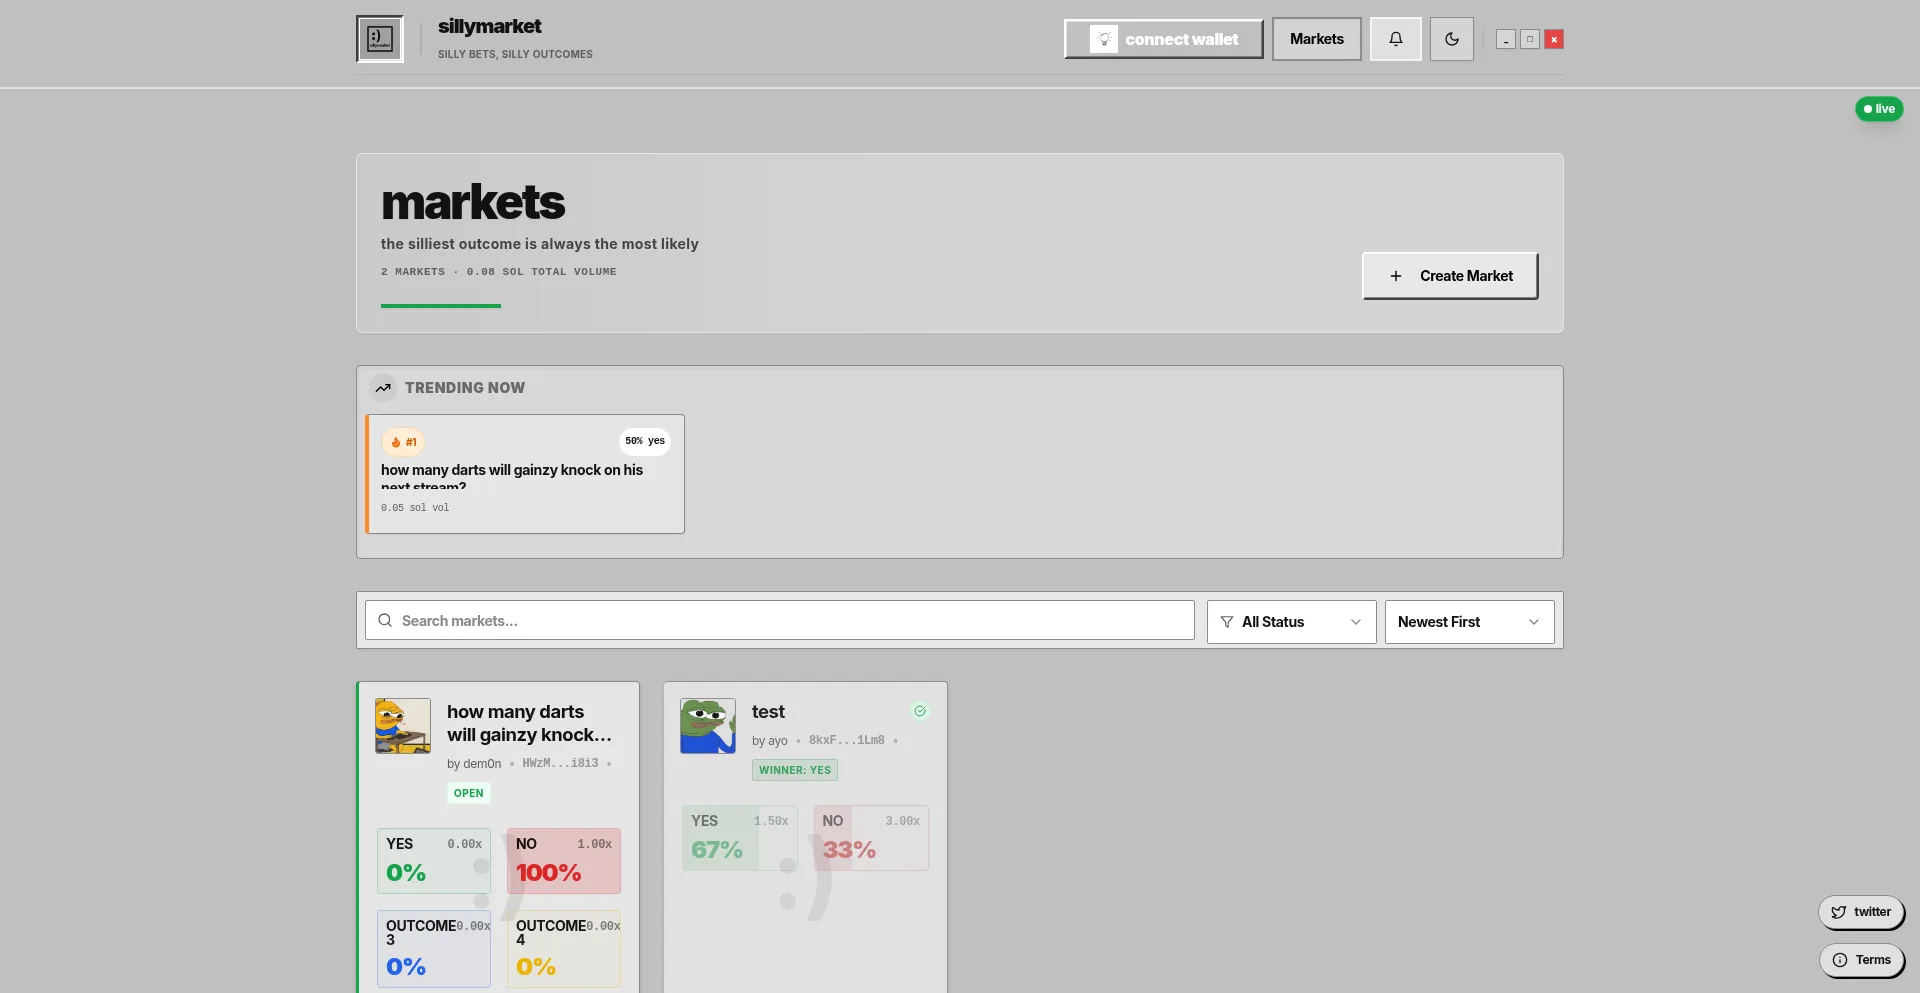
Task: Toggle dark mode moon icon
Action: [1451, 39]
